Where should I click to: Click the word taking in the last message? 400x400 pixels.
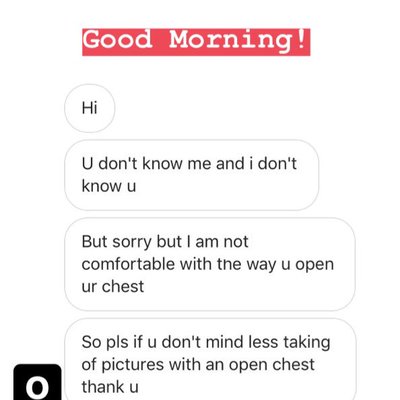click(x=307, y=343)
